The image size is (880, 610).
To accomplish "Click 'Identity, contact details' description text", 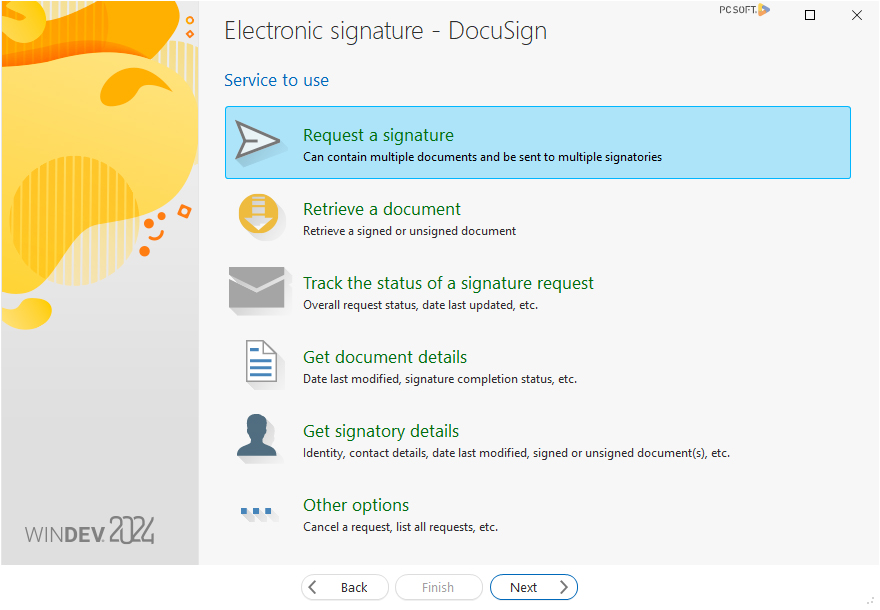I will pos(516,453).
